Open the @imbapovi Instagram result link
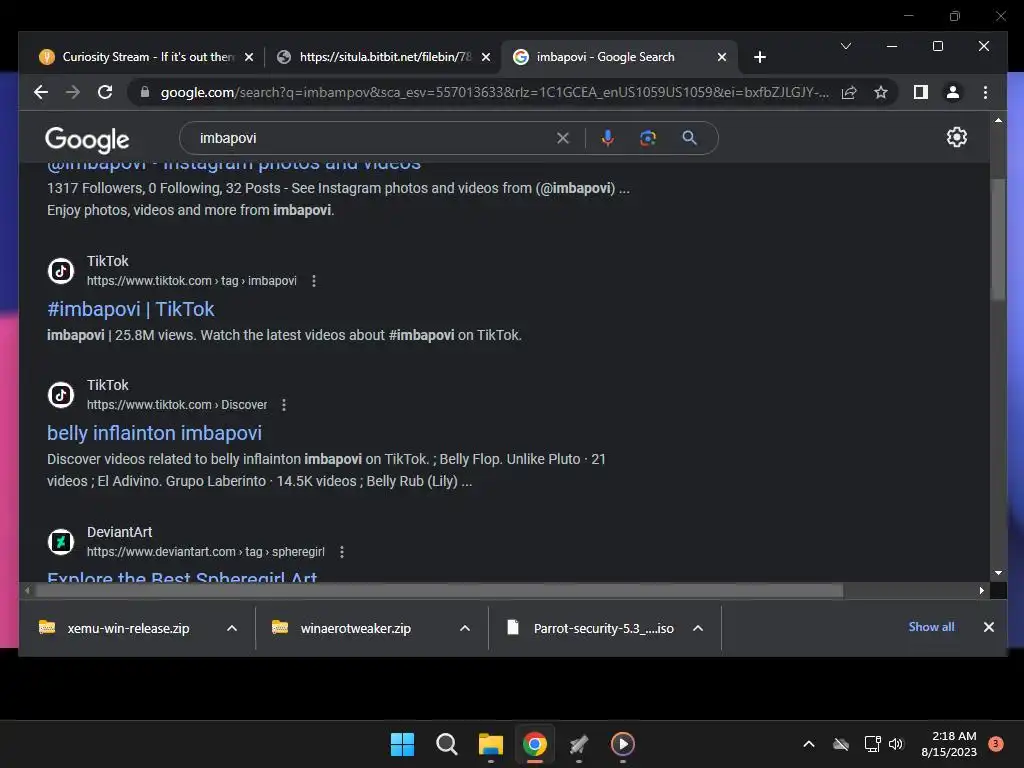Viewport: 1024px width, 768px height. click(234, 167)
